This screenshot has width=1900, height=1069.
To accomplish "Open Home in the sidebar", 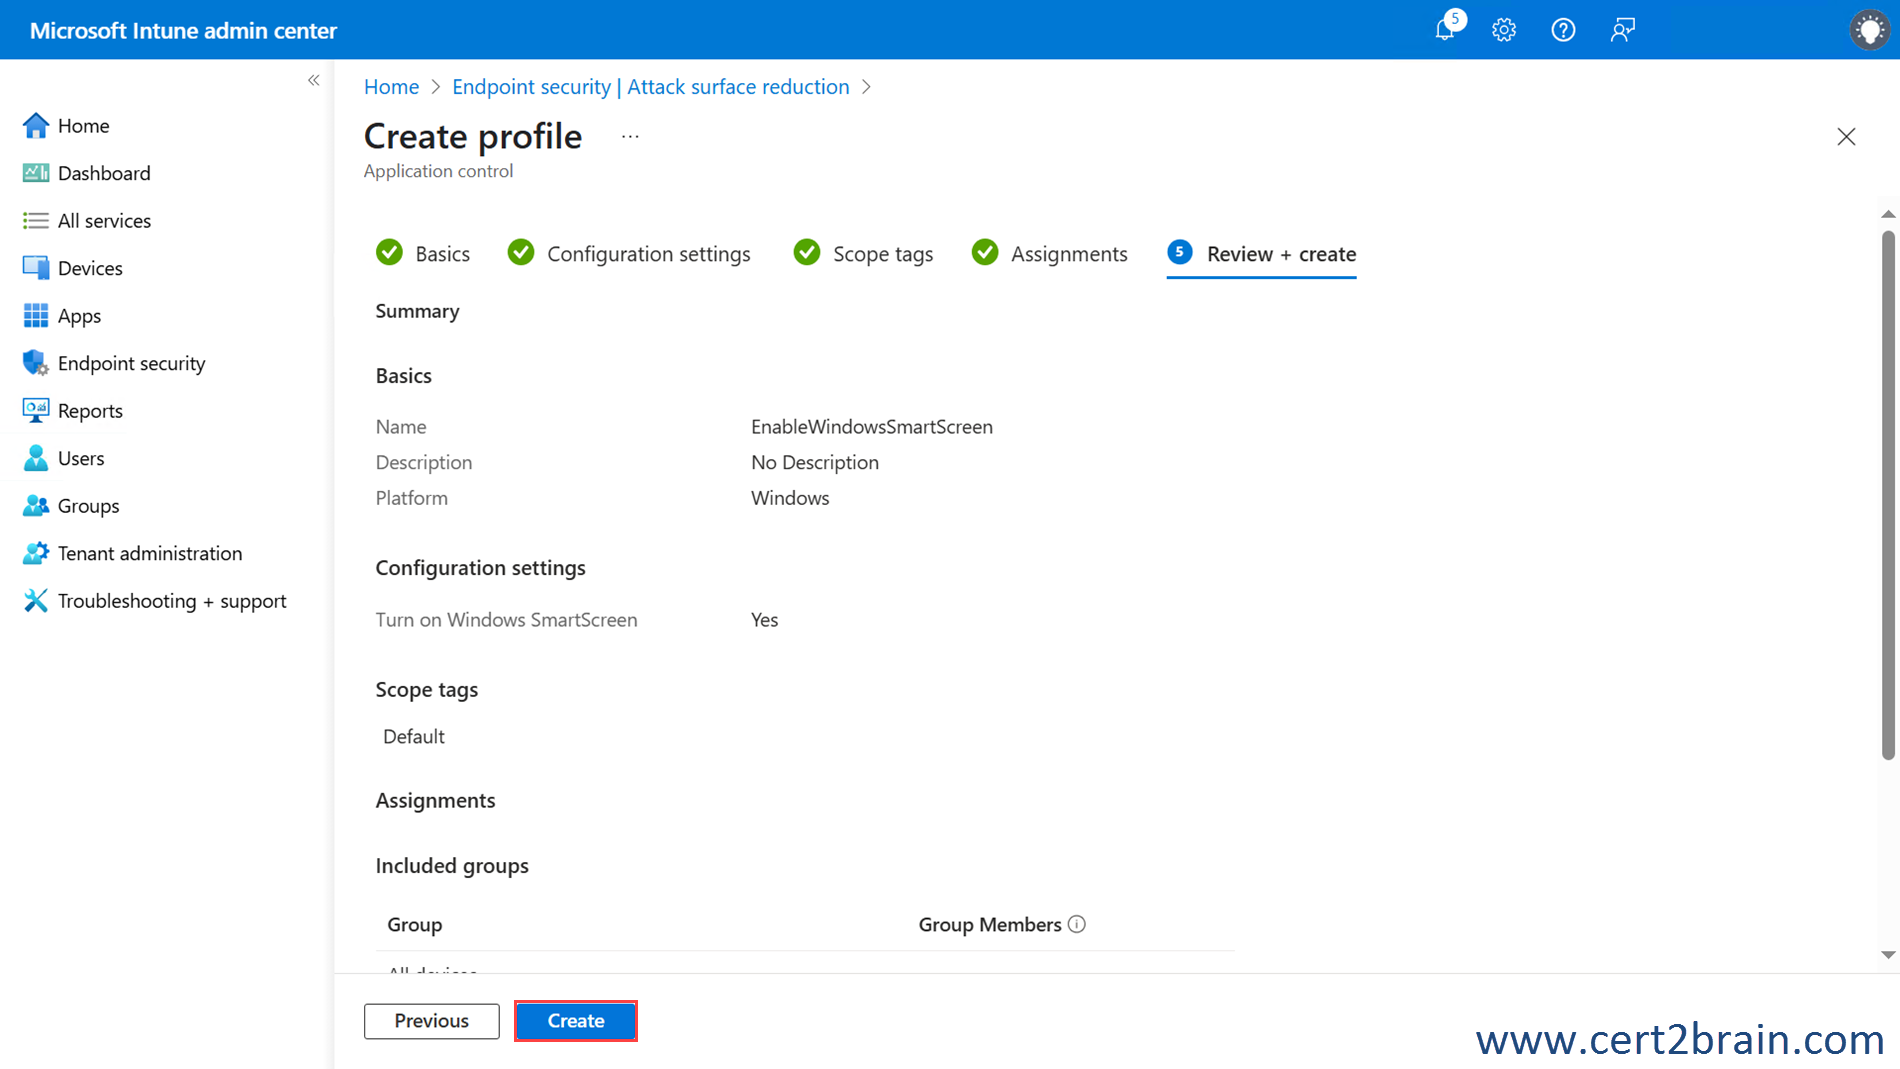I will (x=83, y=125).
